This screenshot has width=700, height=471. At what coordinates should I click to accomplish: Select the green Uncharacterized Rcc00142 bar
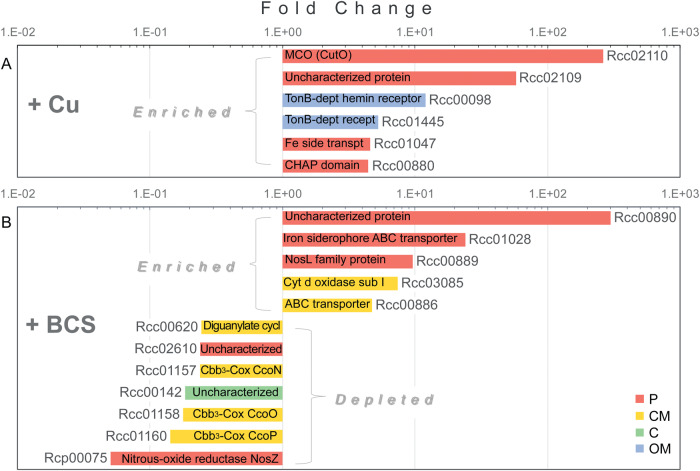pos(234,392)
